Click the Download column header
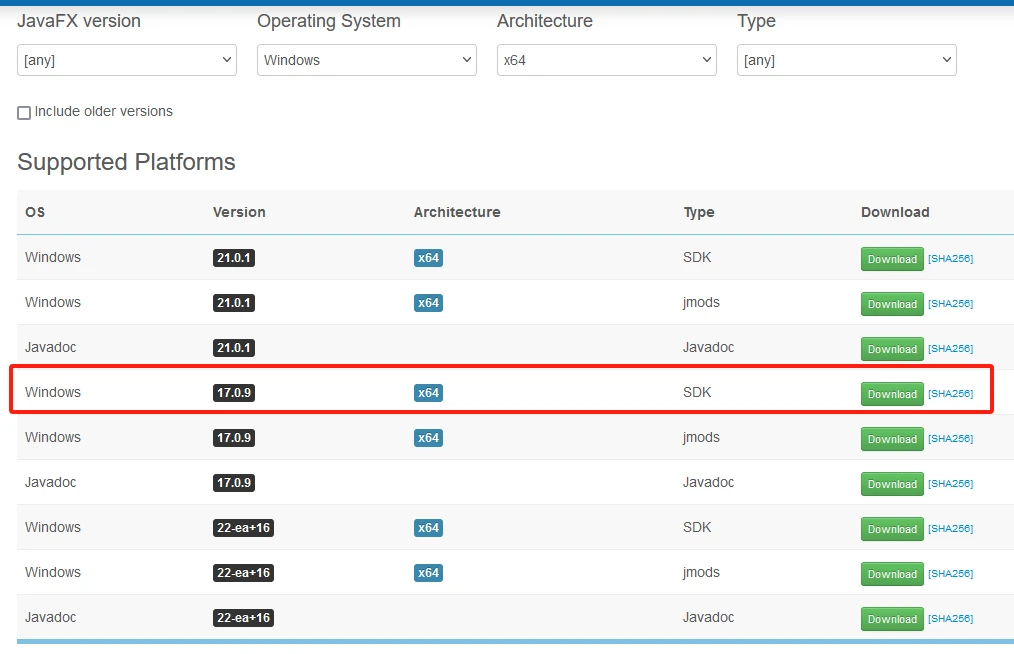This screenshot has width=1014, height=654. point(895,212)
